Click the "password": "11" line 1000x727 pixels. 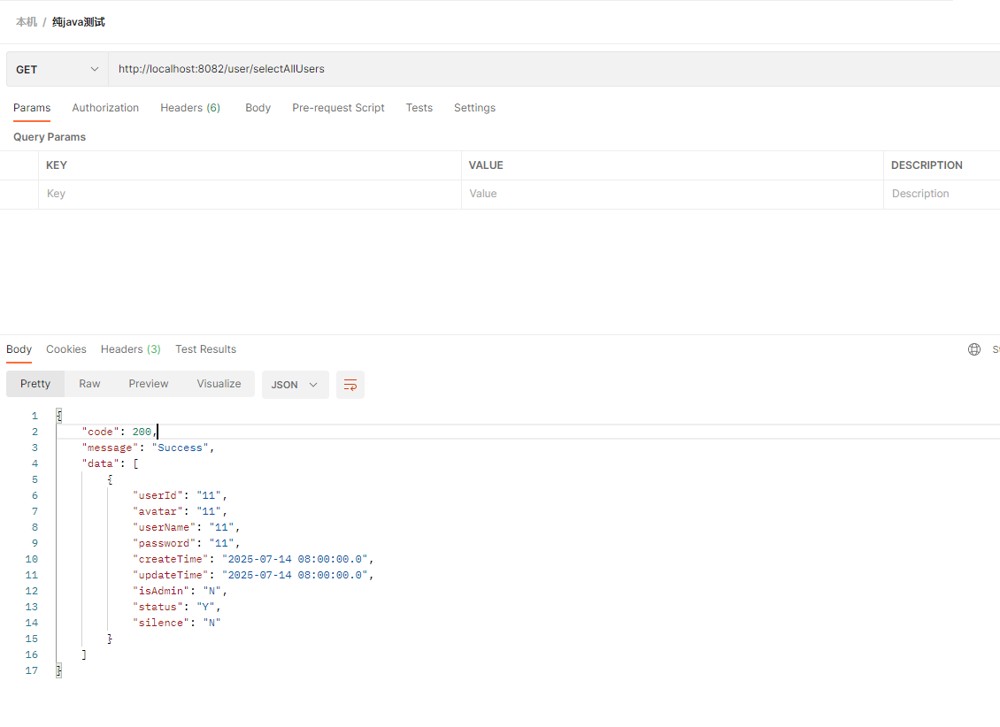(186, 543)
